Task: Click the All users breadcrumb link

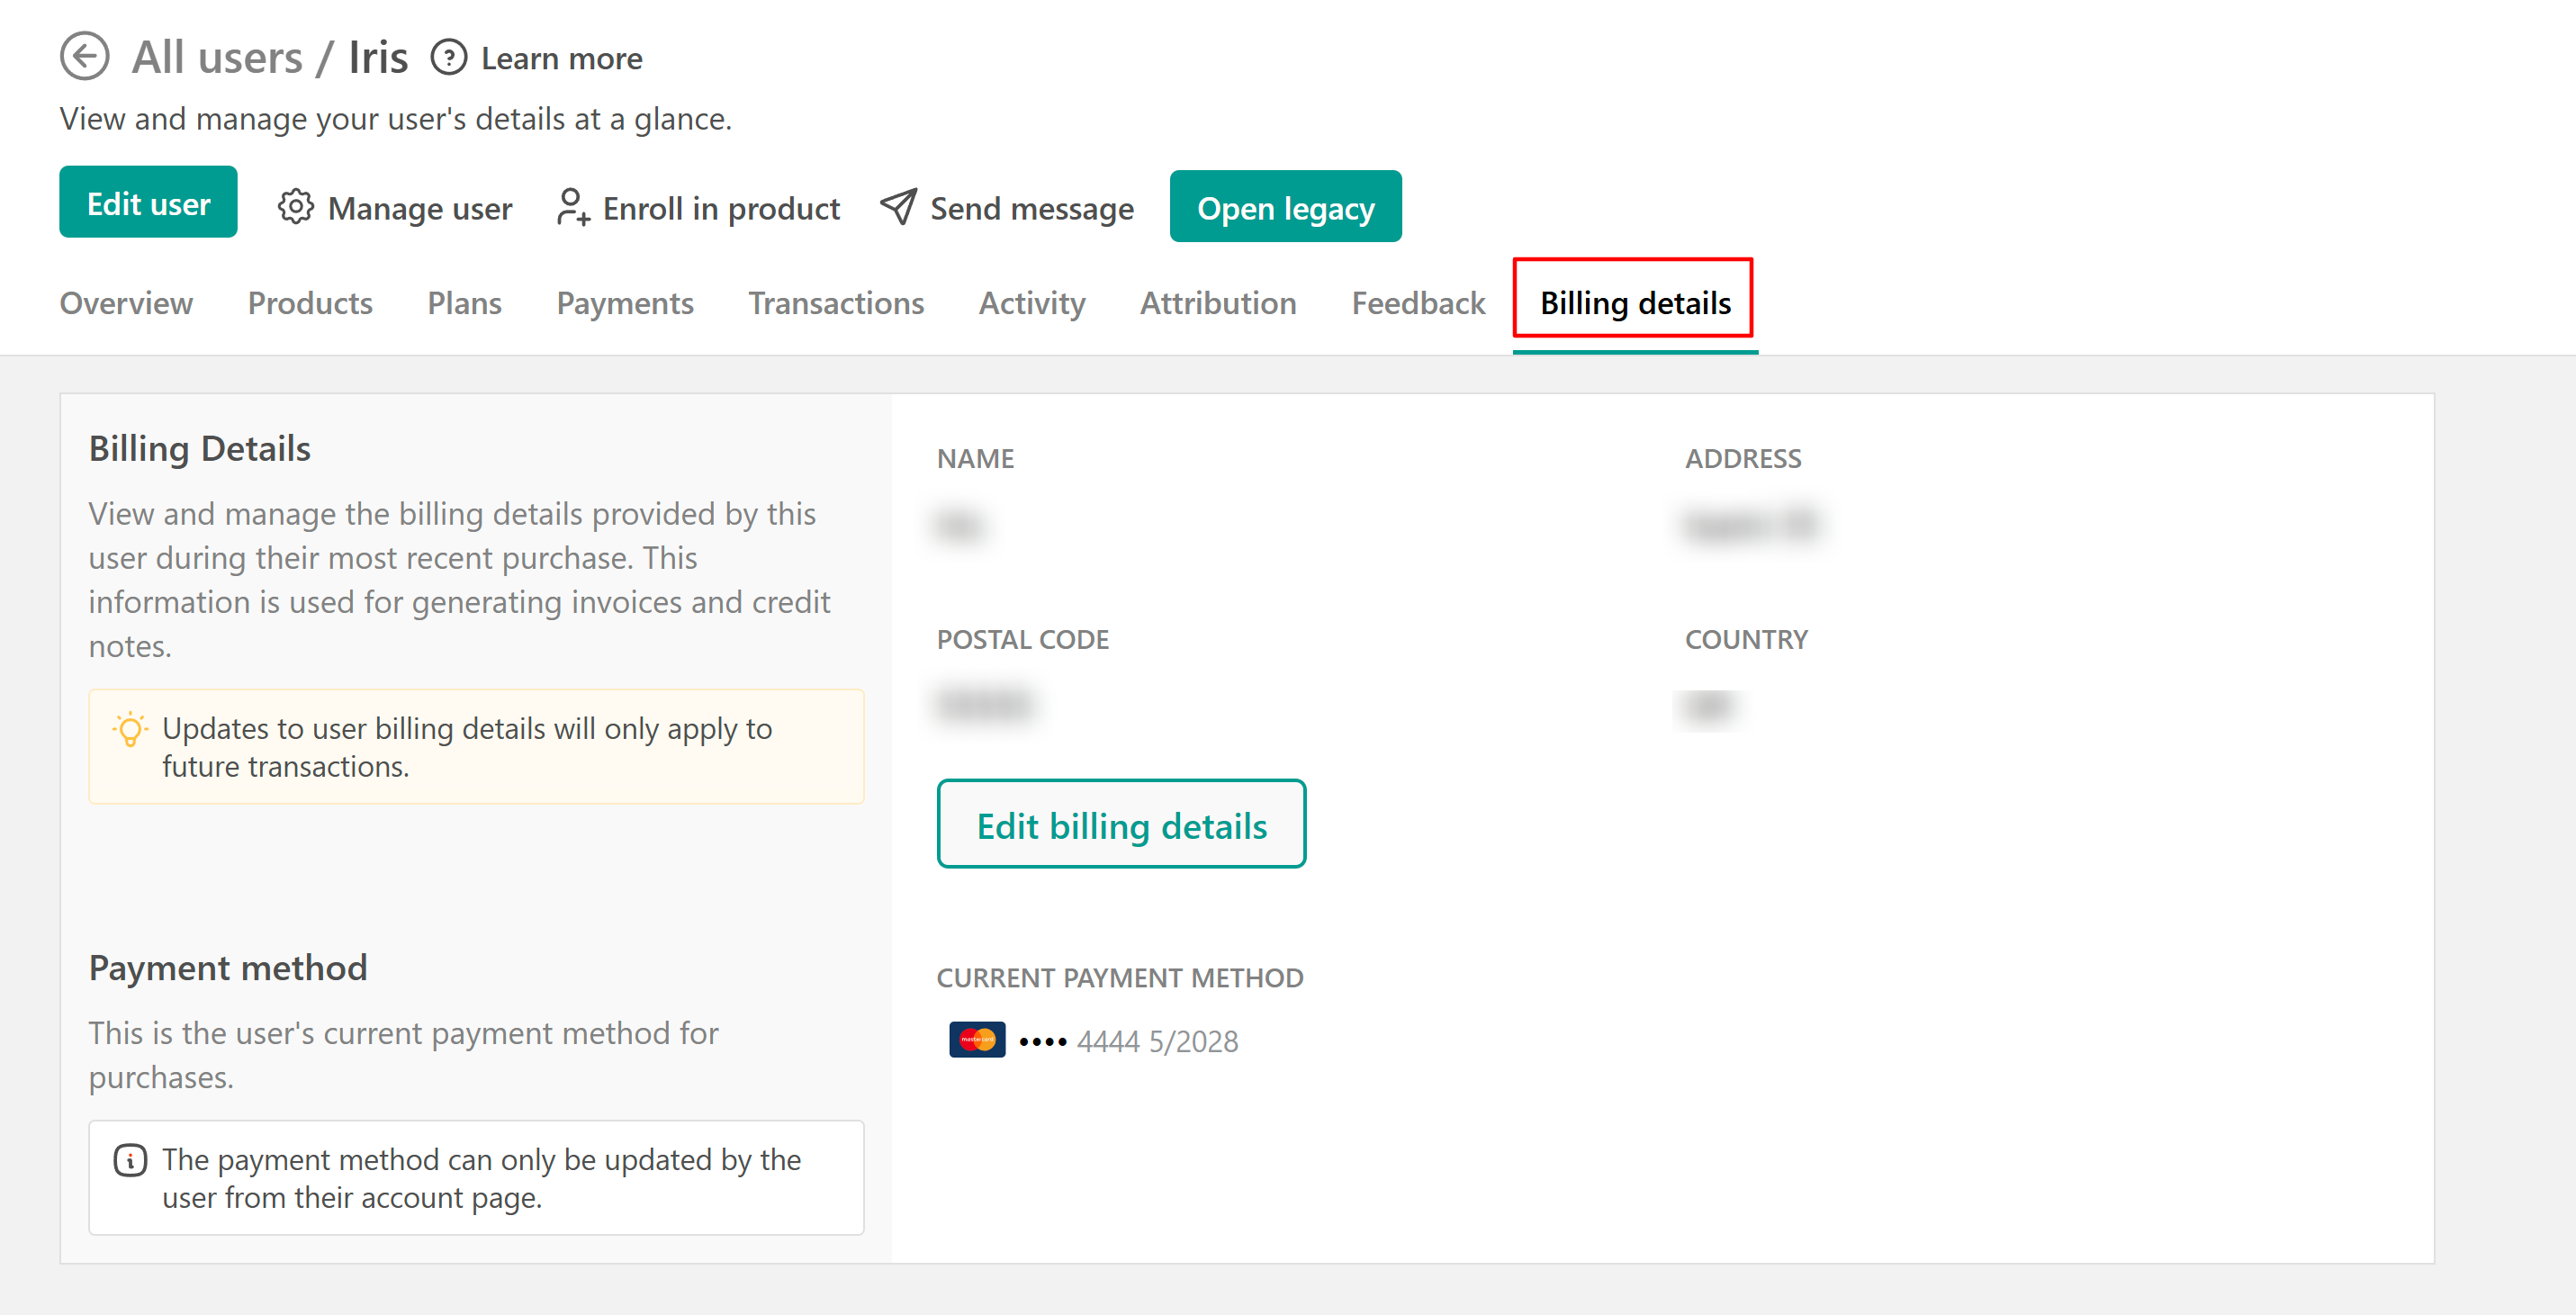Action: [217, 57]
